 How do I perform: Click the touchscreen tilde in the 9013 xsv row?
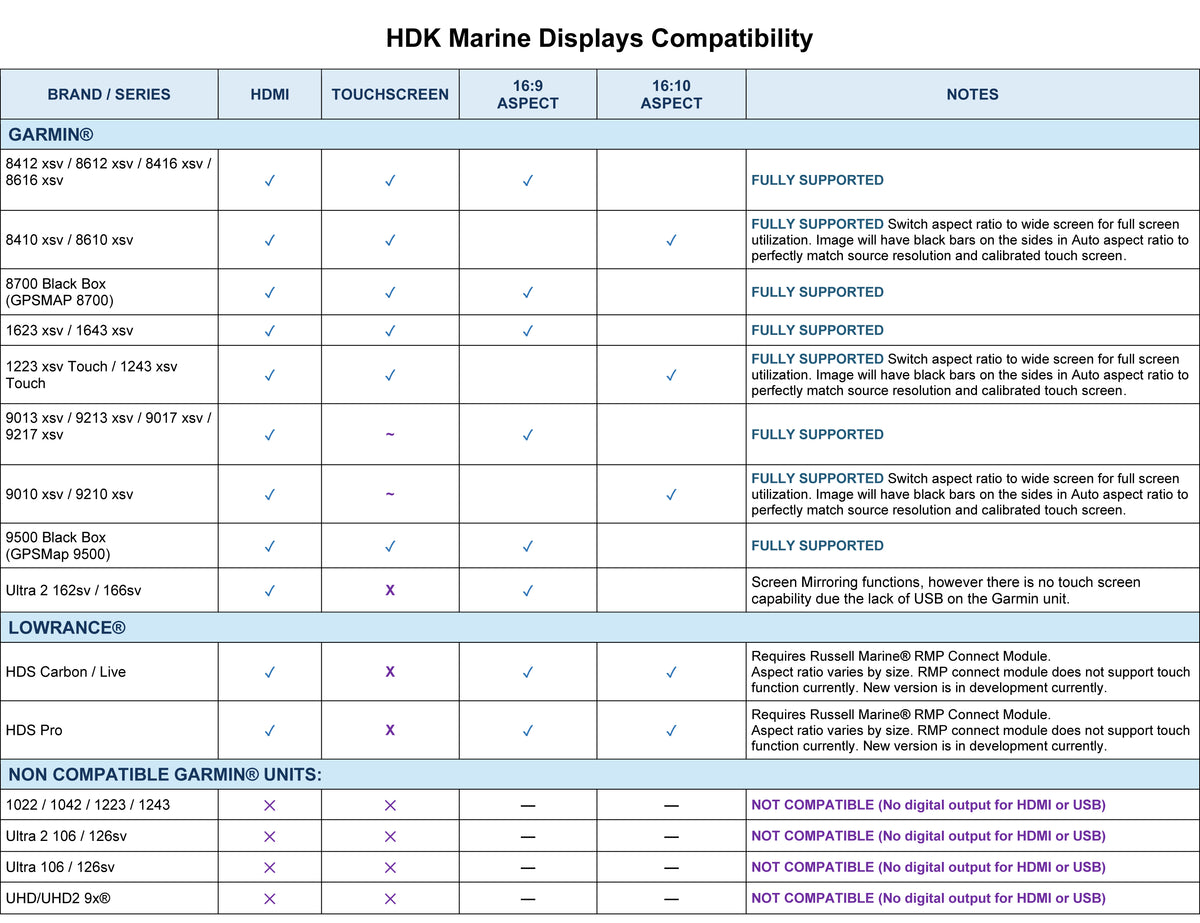[x=390, y=435]
